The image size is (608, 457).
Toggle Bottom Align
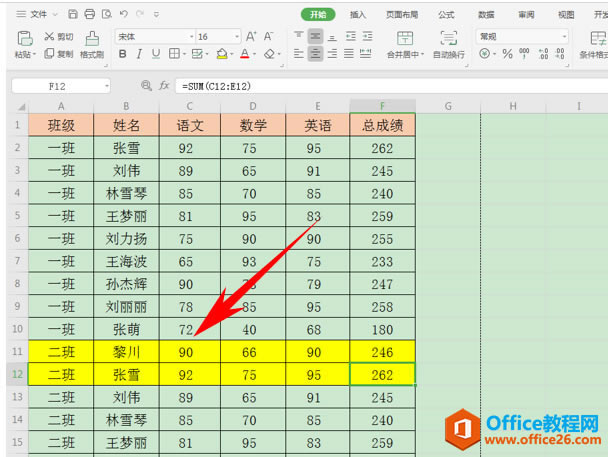click(x=332, y=36)
